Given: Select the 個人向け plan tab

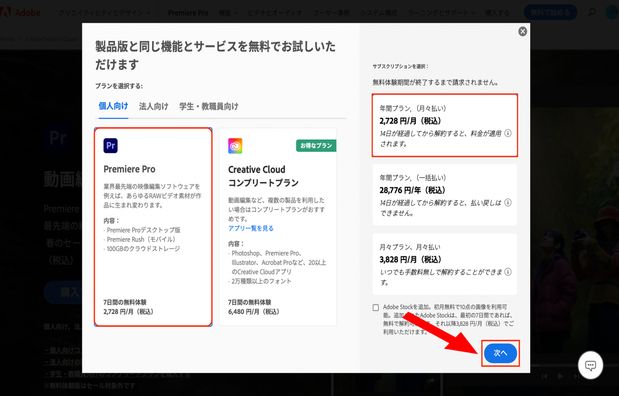Looking at the screenshot, I should 113,106.
